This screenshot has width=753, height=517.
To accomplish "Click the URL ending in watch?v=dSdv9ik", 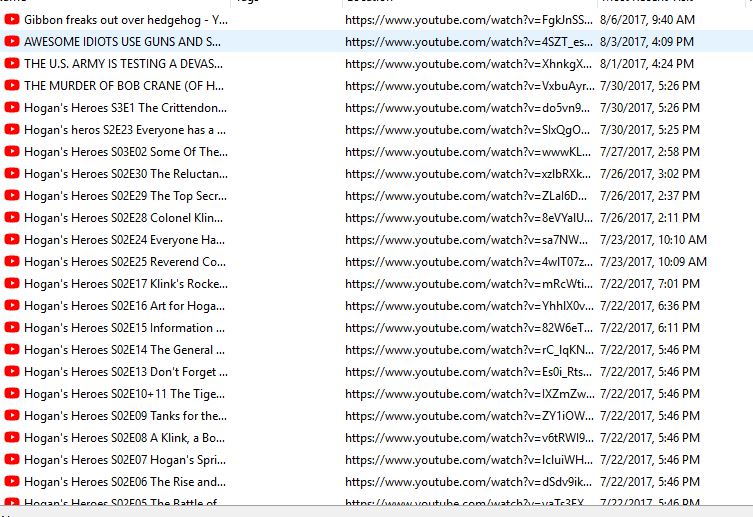I will click(x=469, y=482).
